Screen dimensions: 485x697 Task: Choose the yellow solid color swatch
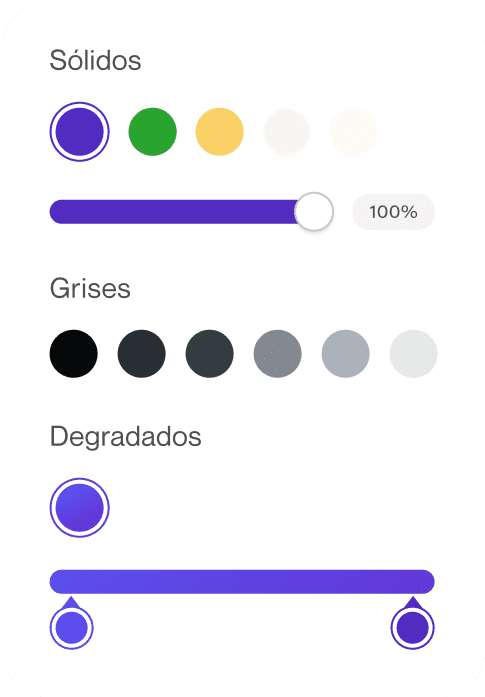pos(220,132)
